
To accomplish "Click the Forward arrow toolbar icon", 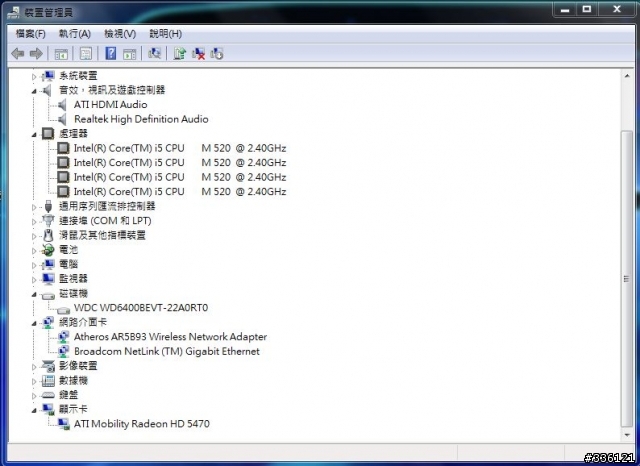I will [x=36, y=53].
